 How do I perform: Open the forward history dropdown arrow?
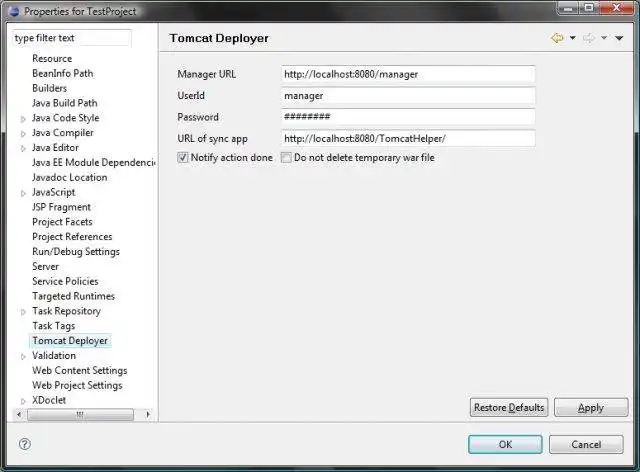(x=604, y=38)
